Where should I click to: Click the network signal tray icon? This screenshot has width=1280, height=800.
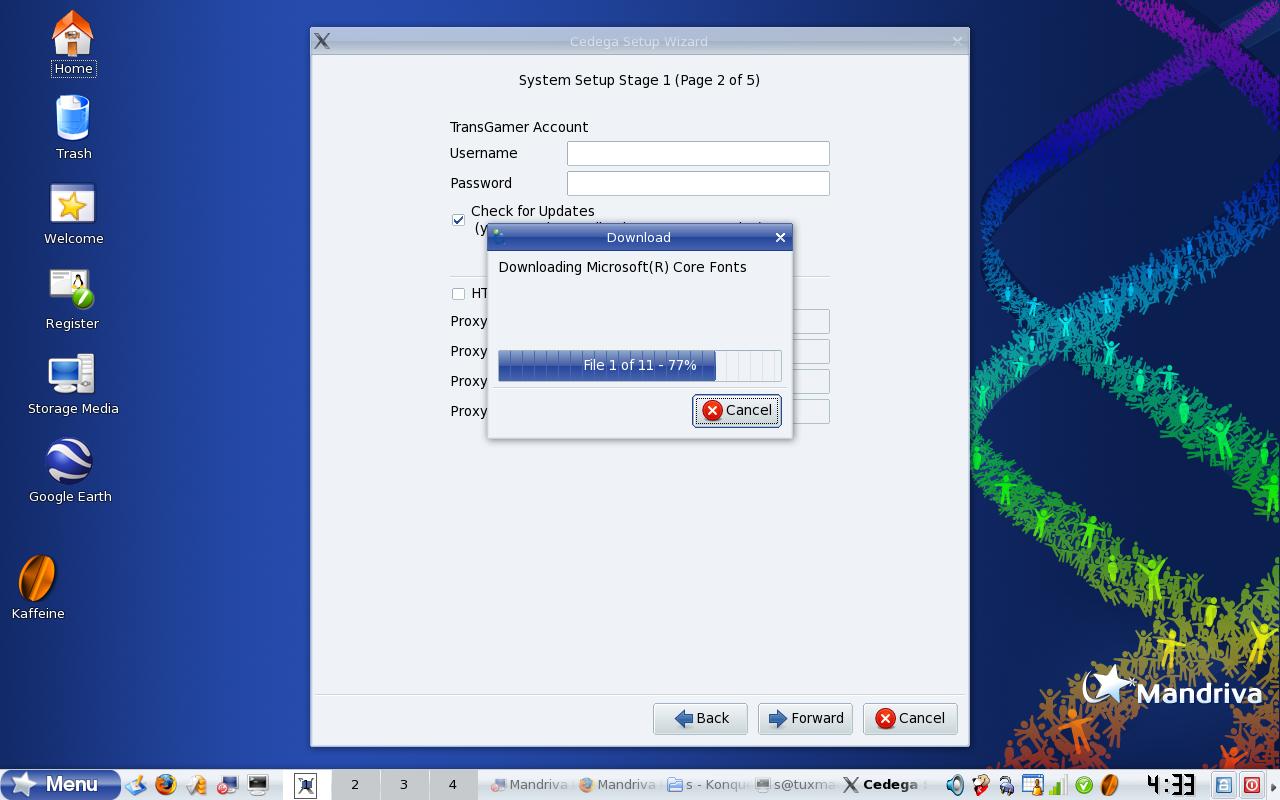pyautogui.click(x=1057, y=785)
